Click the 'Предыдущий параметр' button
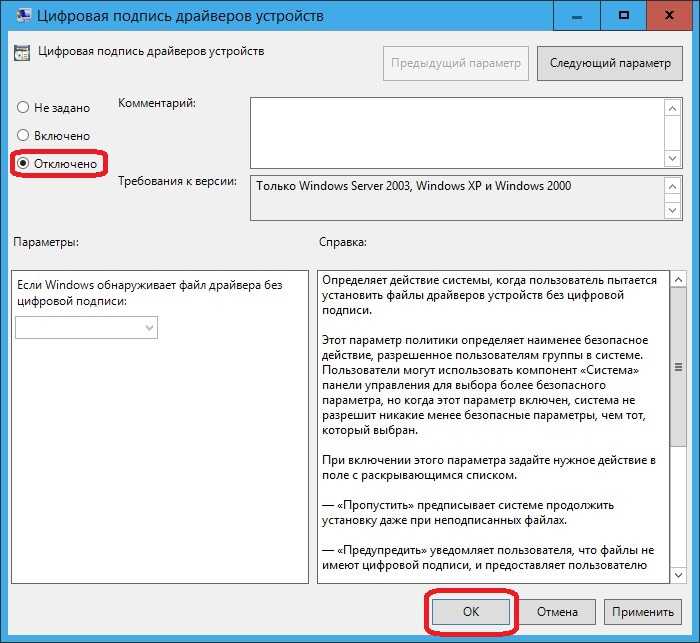Viewport: 700px width, 643px height. (x=456, y=63)
